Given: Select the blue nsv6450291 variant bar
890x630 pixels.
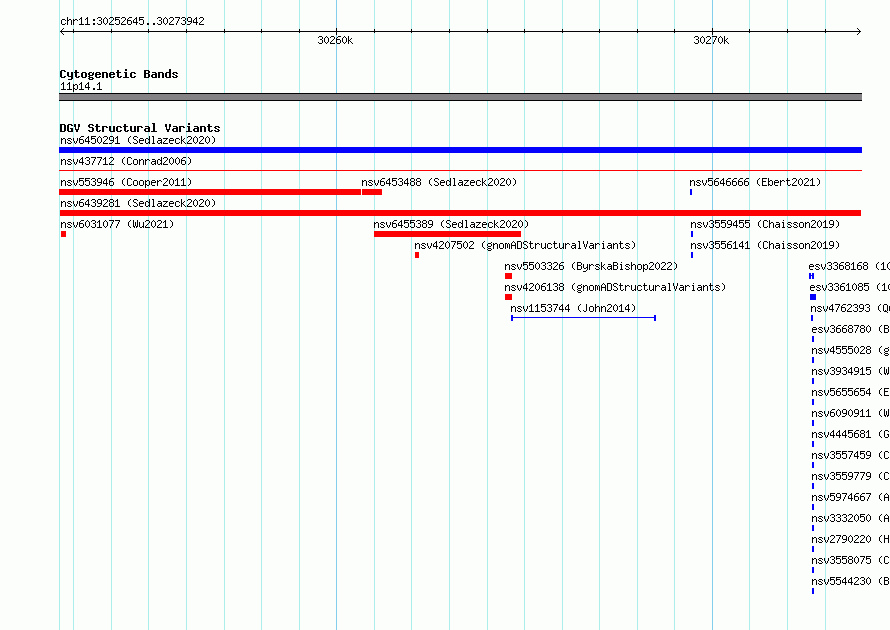Looking at the screenshot, I should [x=460, y=150].
